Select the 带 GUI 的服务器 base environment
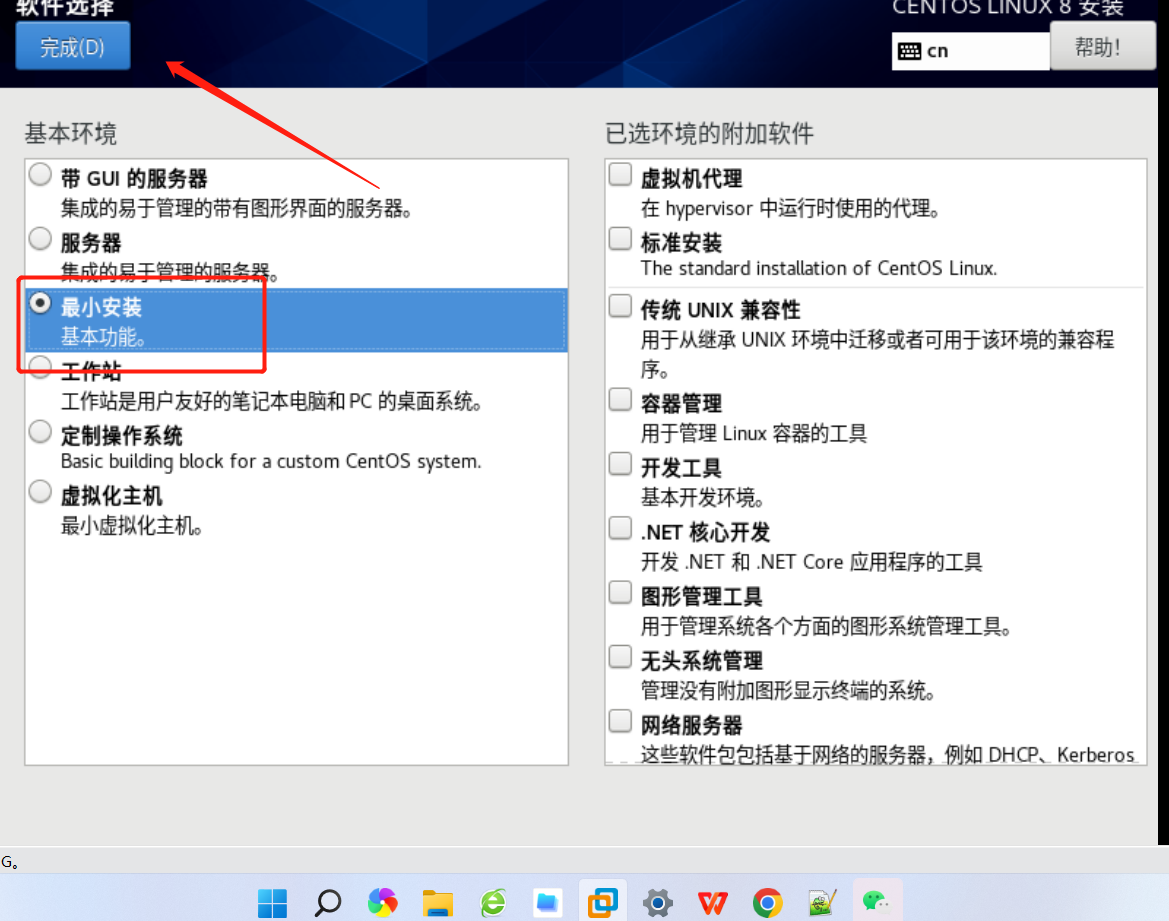 40,173
